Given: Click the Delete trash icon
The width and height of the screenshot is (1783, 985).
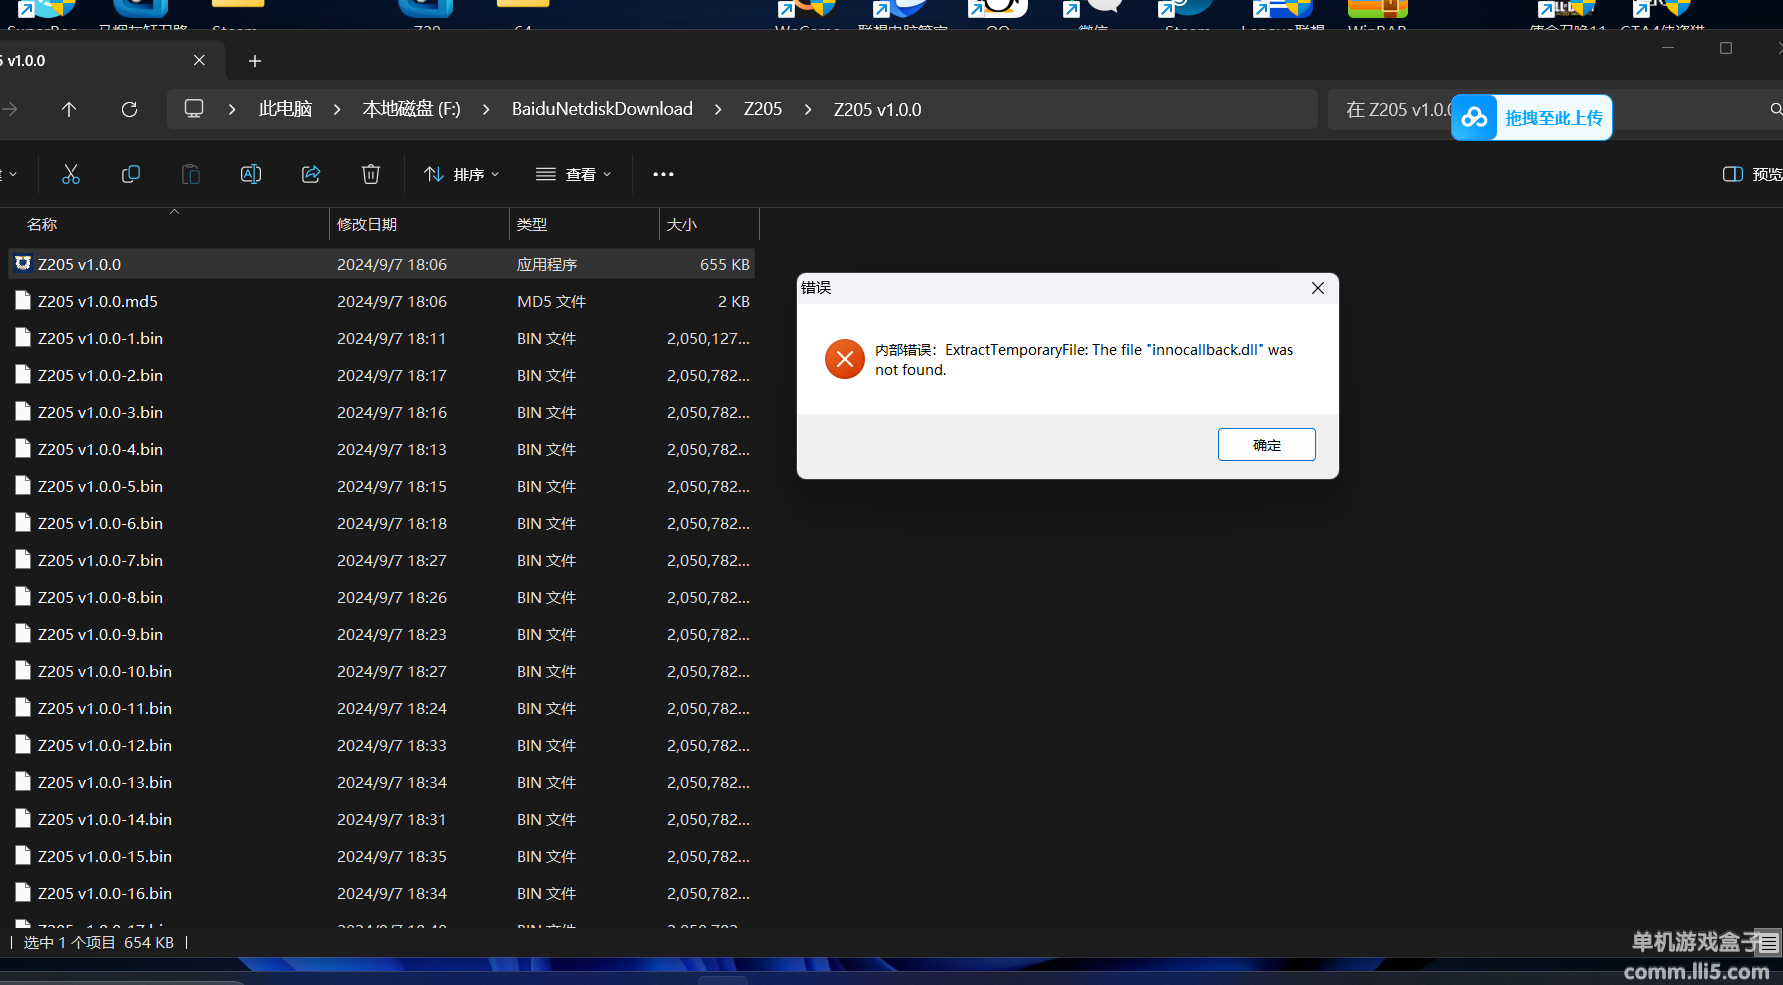Looking at the screenshot, I should click(371, 174).
